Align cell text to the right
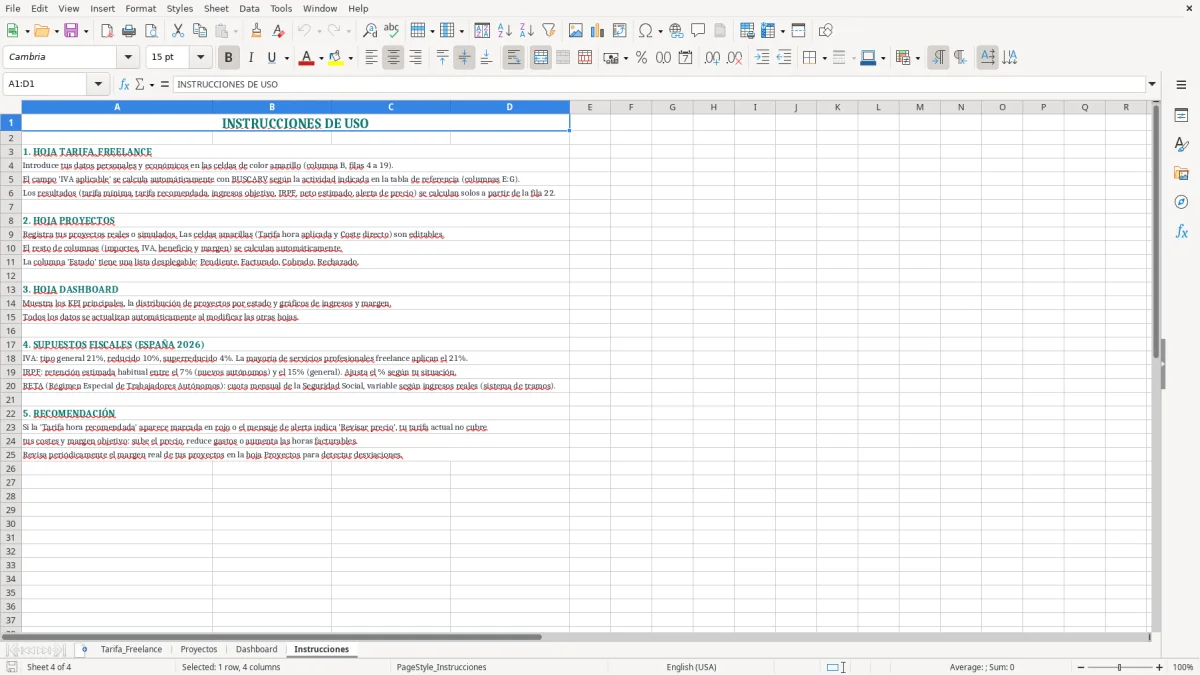The width and height of the screenshot is (1200, 675). click(x=415, y=58)
